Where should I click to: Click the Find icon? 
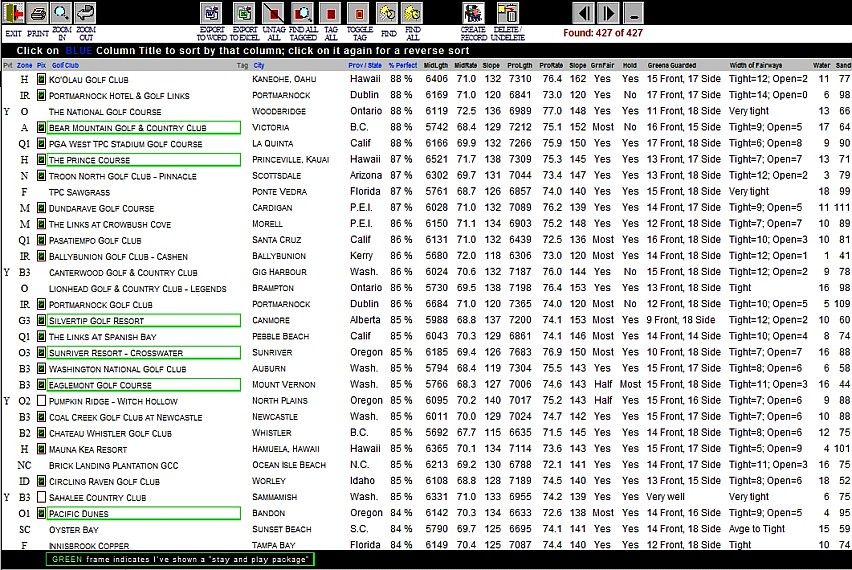click(387, 13)
